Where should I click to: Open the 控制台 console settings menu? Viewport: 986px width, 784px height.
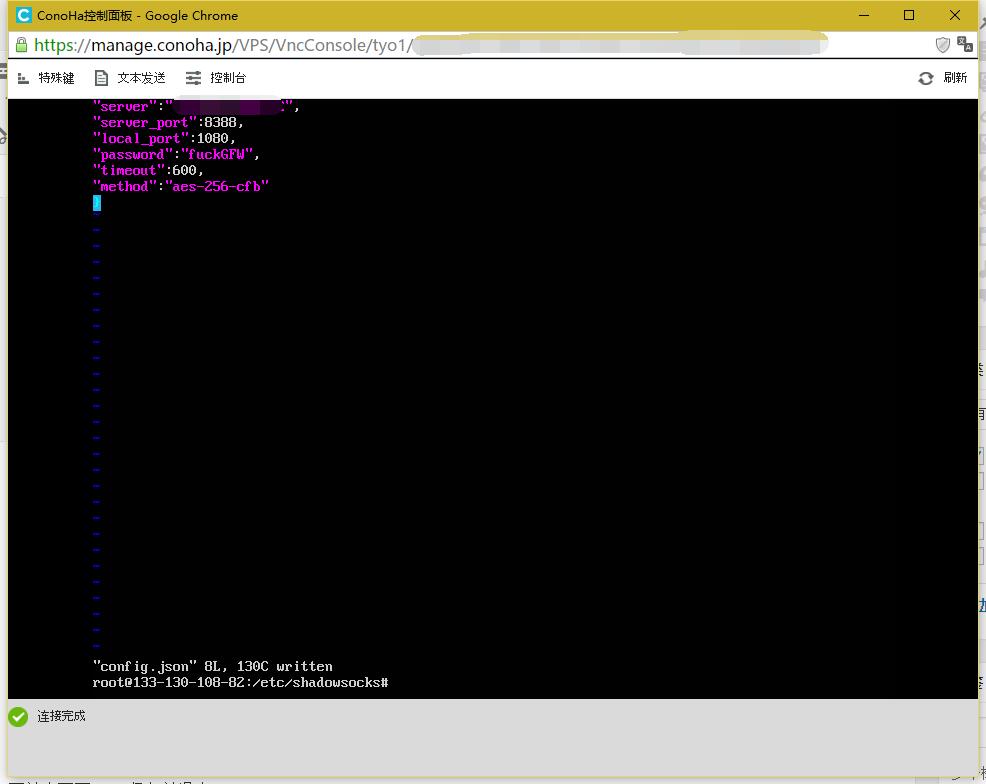pyautogui.click(x=216, y=78)
